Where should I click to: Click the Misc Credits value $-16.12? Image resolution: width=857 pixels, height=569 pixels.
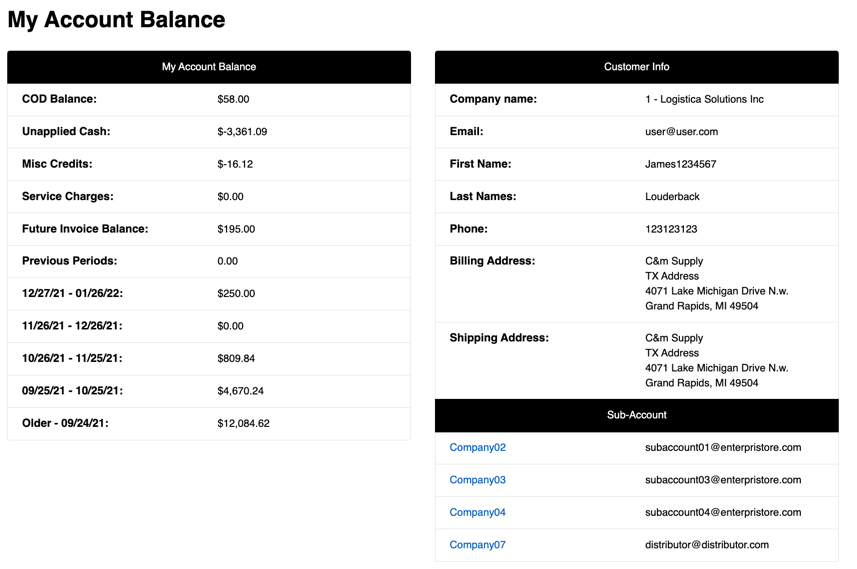pyautogui.click(x=235, y=164)
